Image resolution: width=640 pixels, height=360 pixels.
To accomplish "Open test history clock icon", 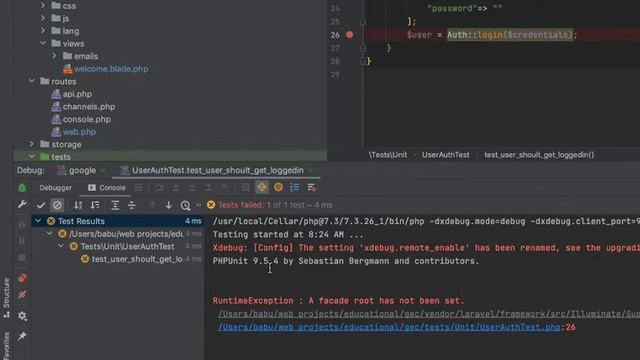I will click(185, 205).
